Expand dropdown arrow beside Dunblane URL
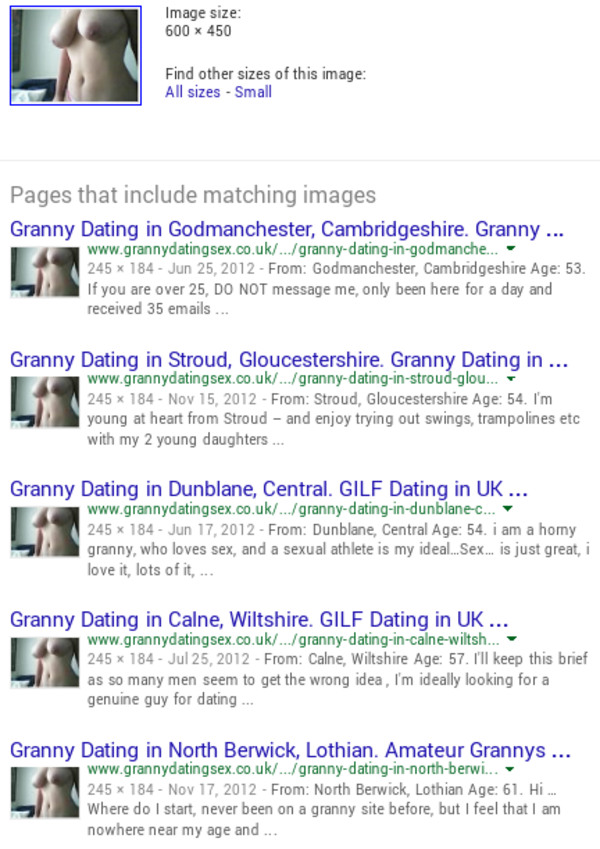The image size is (600, 849). pyautogui.click(x=507, y=508)
